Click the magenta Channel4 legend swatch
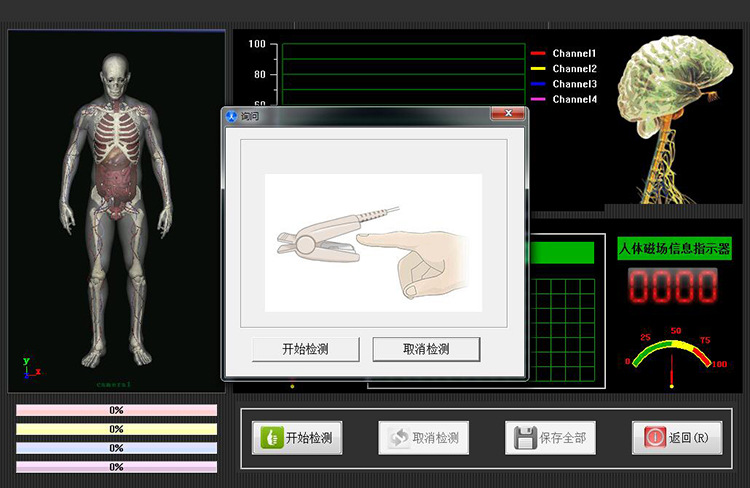750x488 pixels. 538,100
